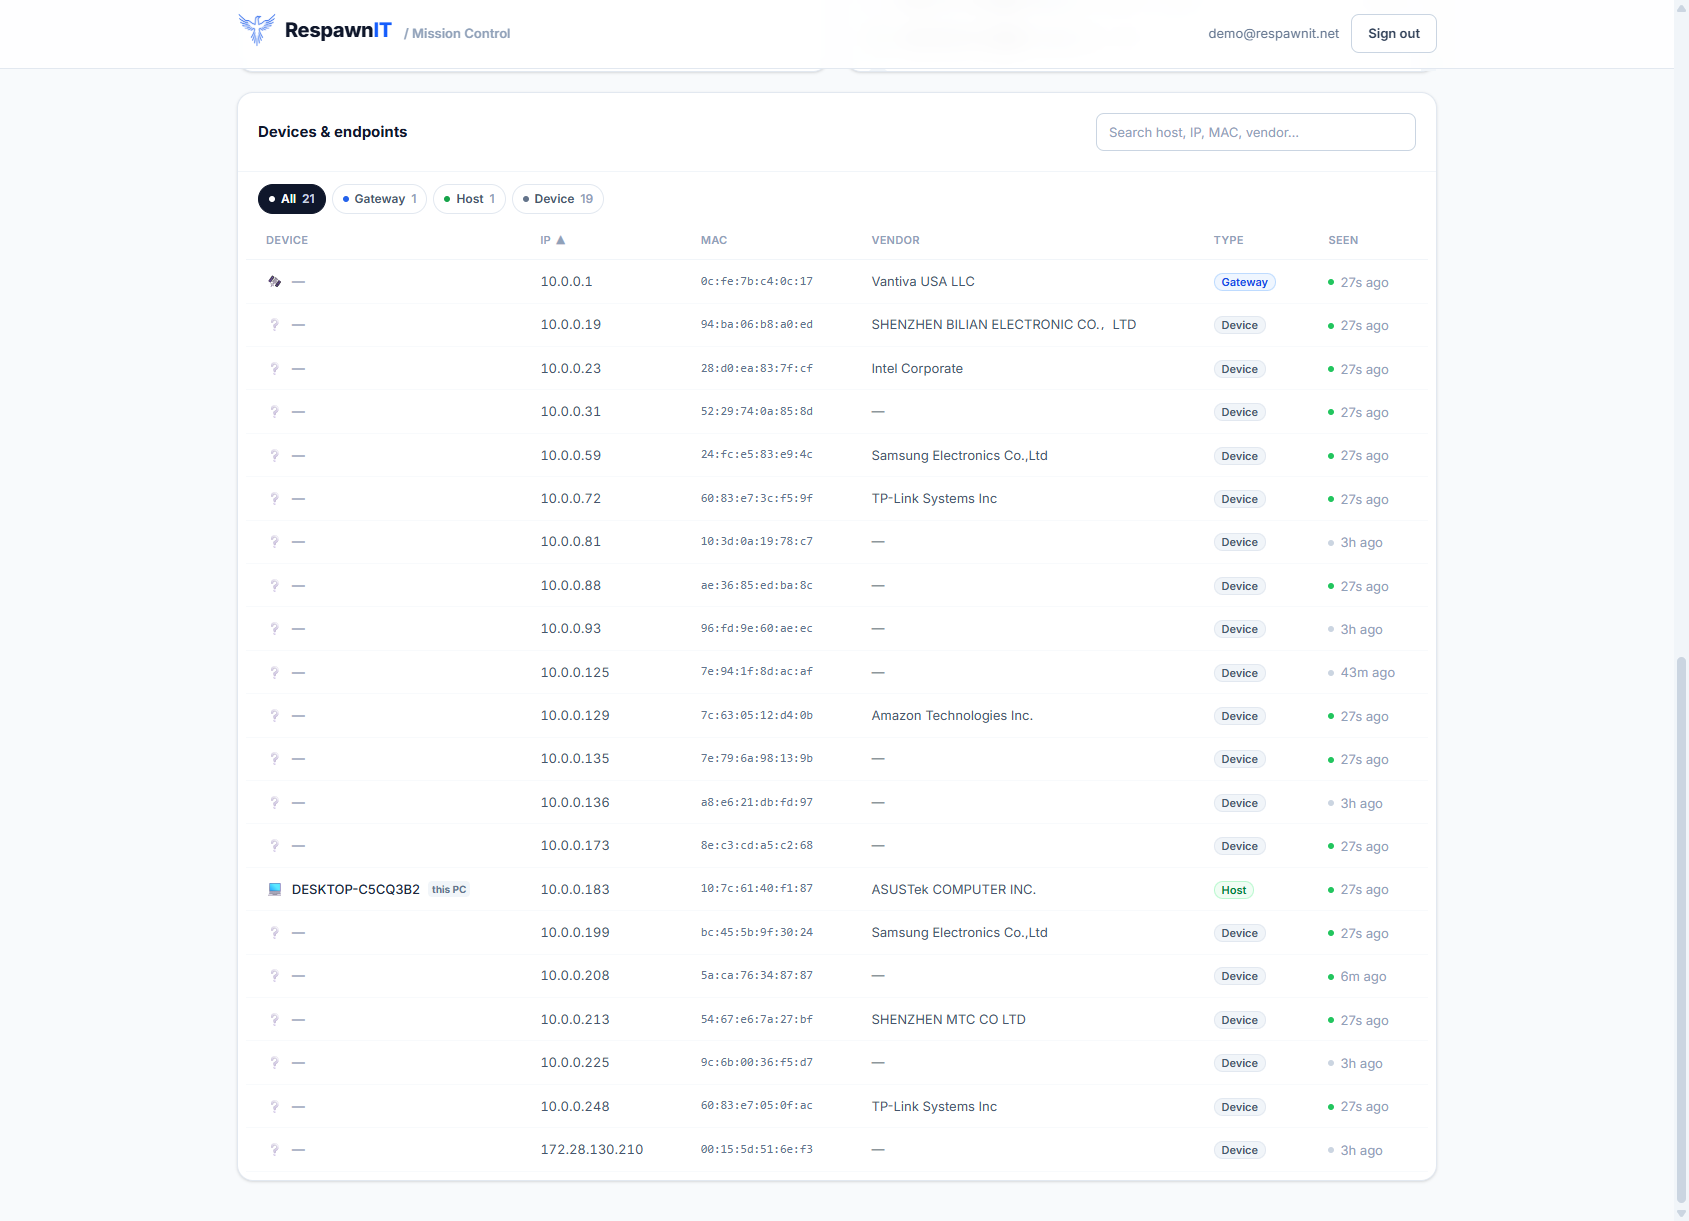1689x1221 pixels.
Task: Click the IP column sort arrow
Action: [561, 240]
